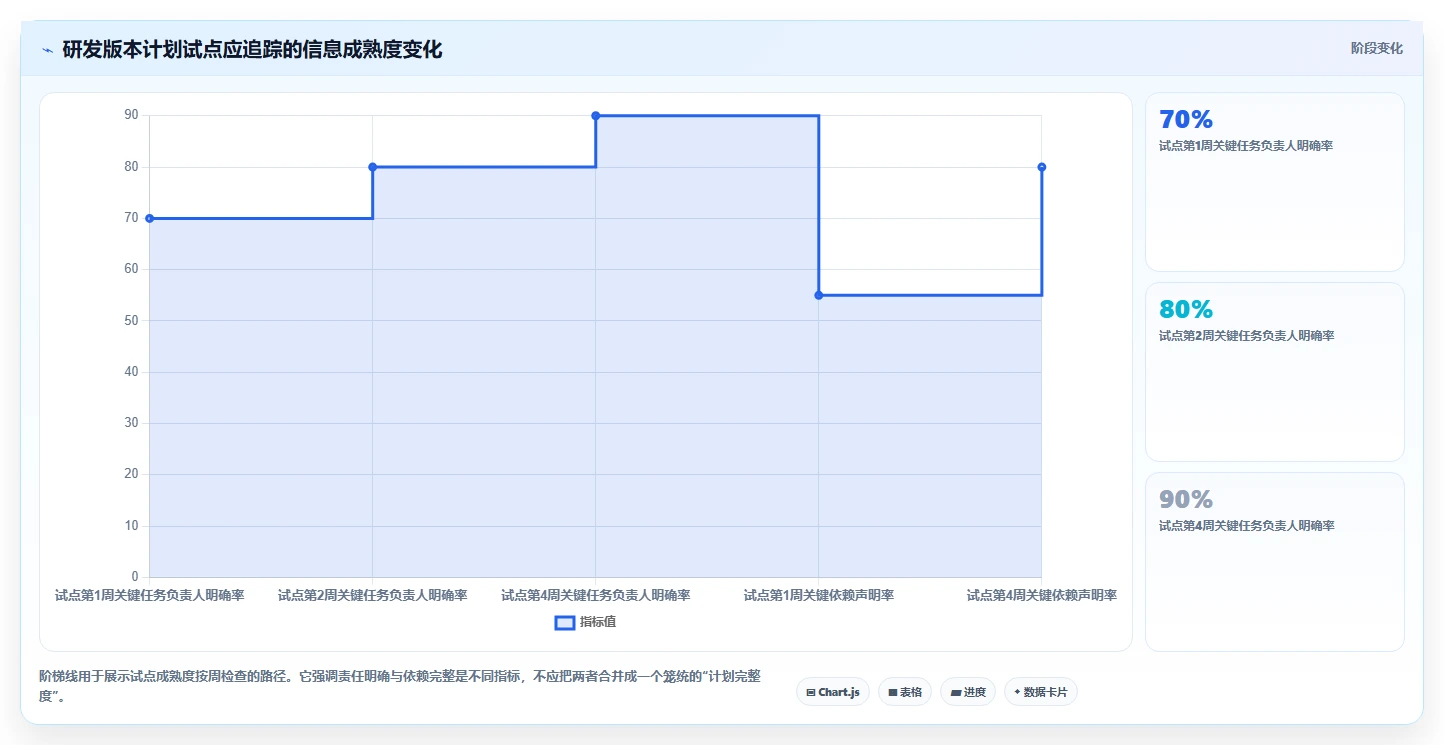The width and height of the screenshot is (1444, 745).
Task: Click y-axis tick label 50
Action: (x=132, y=321)
